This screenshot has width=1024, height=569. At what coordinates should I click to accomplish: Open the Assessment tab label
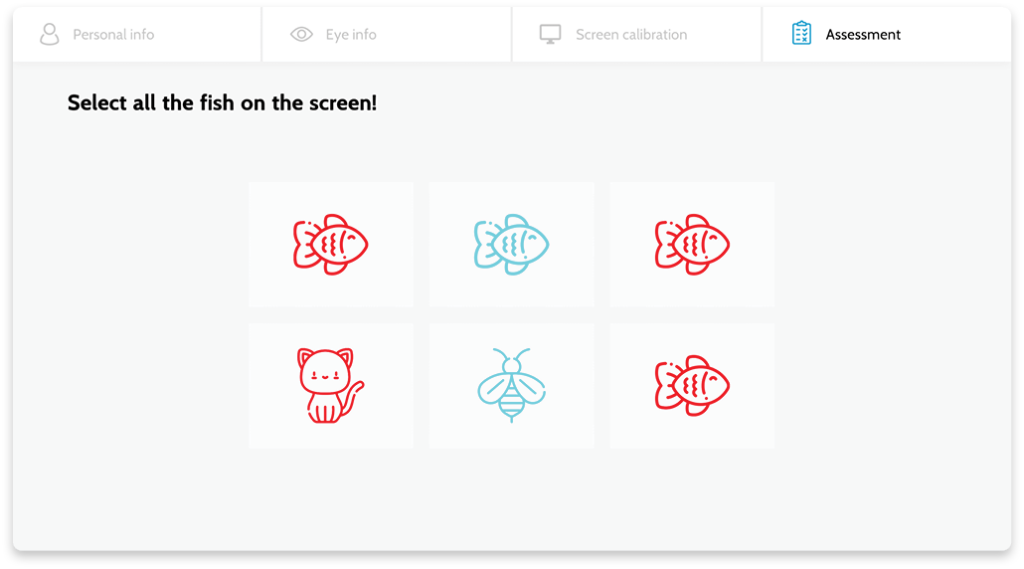(x=863, y=35)
